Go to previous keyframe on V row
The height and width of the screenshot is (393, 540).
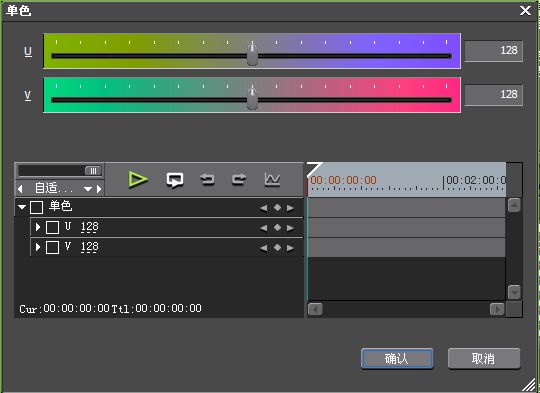pyautogui.click(x=264, y=248)
